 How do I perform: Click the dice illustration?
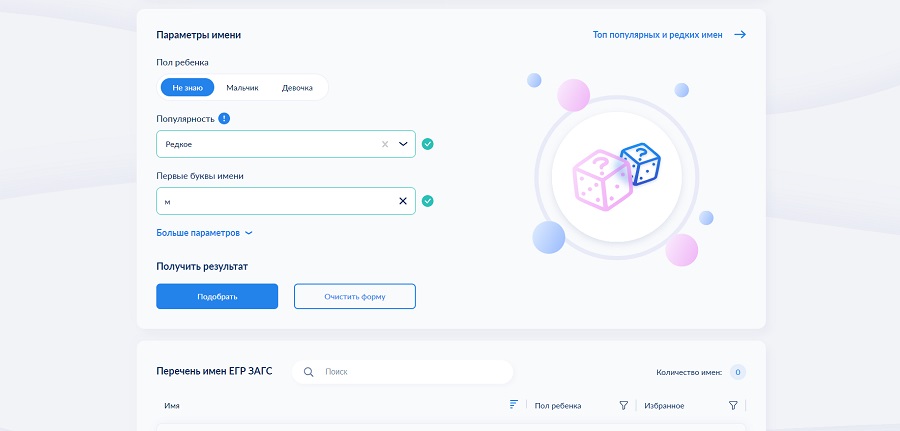[616, 177]
